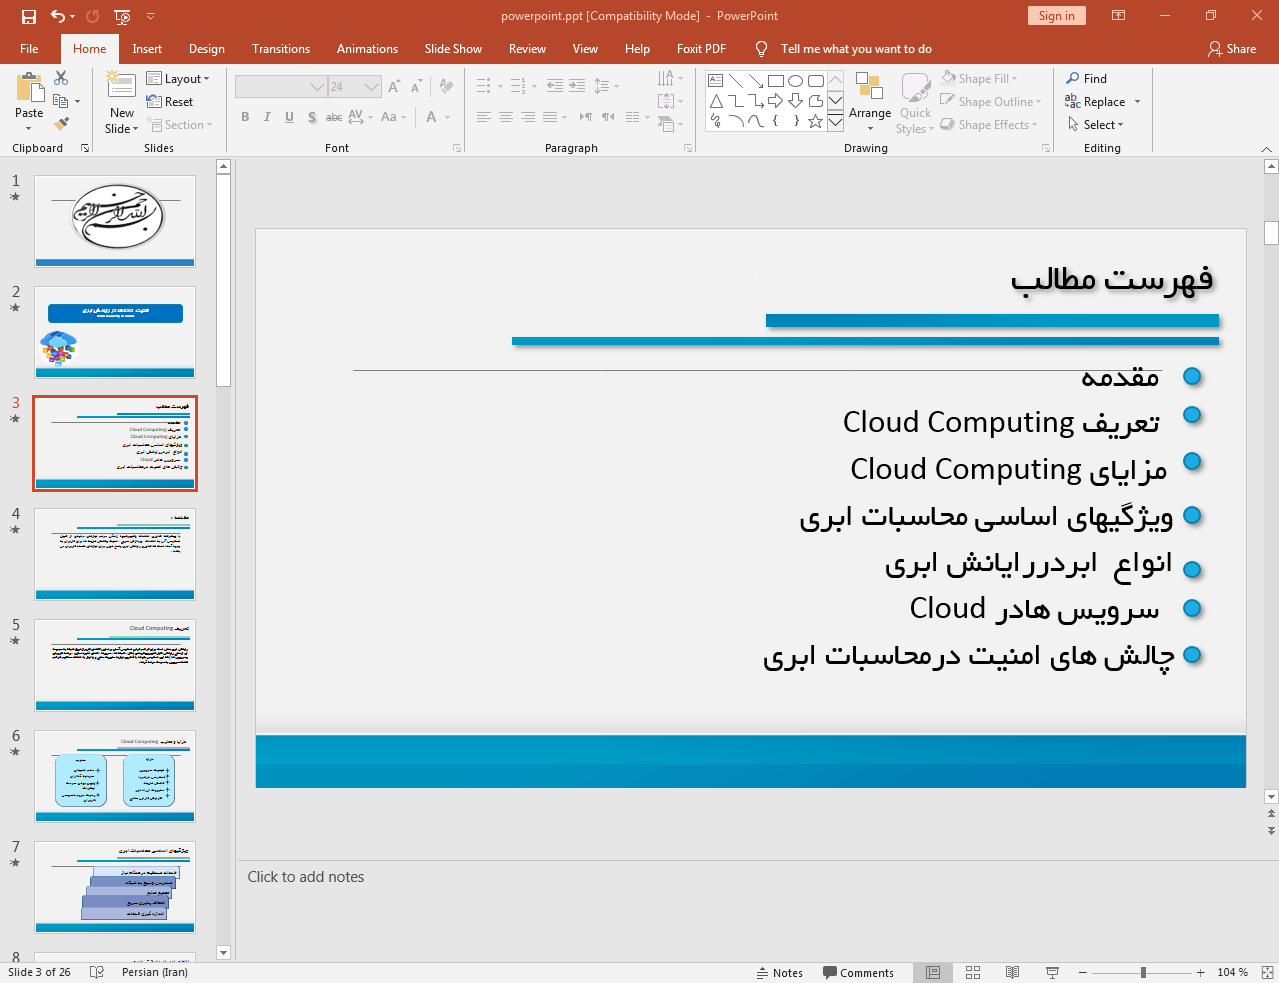Select slide 5 thumbnail

click(115, 665)
